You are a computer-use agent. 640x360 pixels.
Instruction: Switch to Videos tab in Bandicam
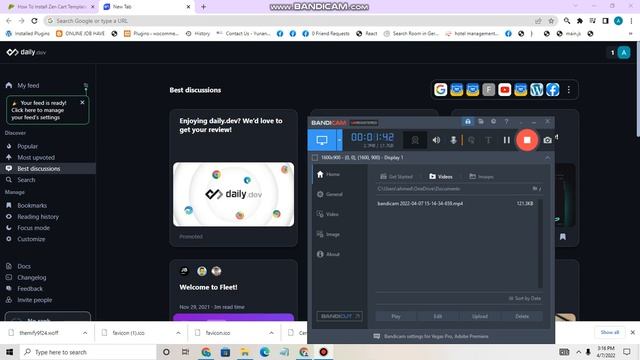[x=441, y=176]
